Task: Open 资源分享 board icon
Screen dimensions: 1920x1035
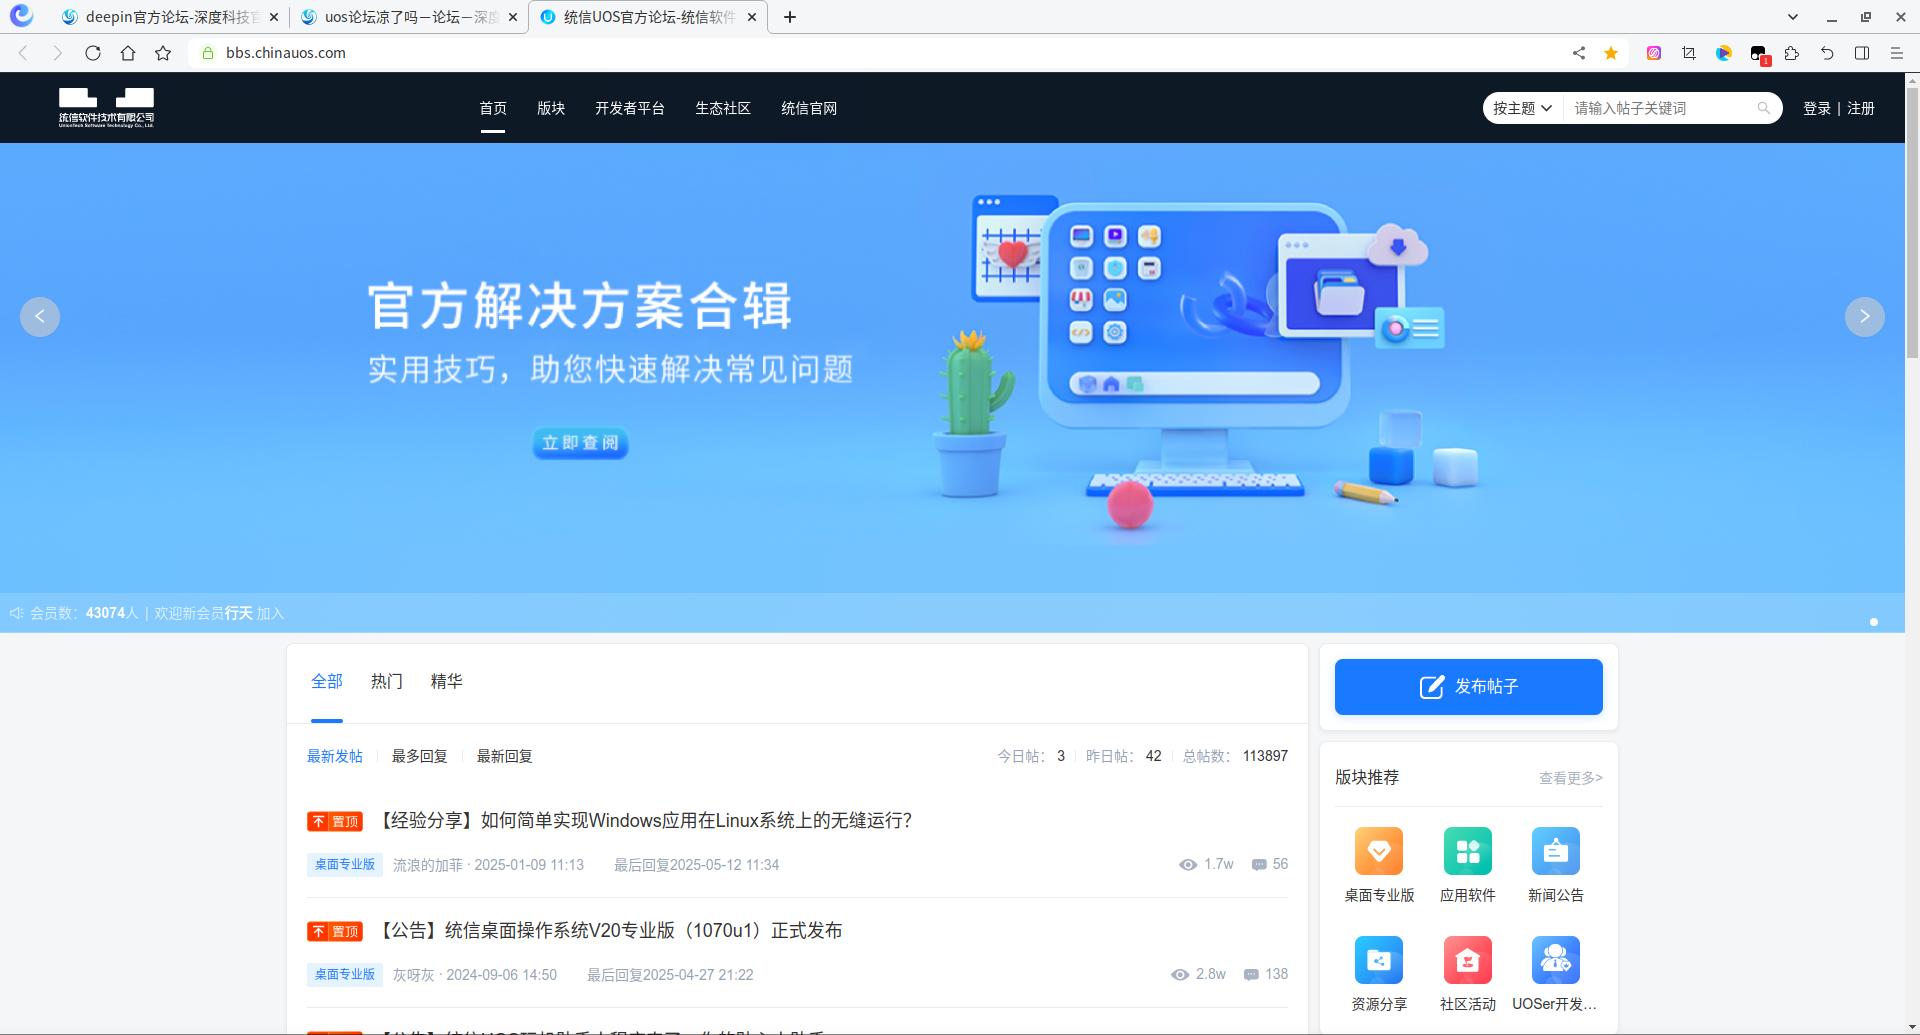Action: (x=1379, y=960)
